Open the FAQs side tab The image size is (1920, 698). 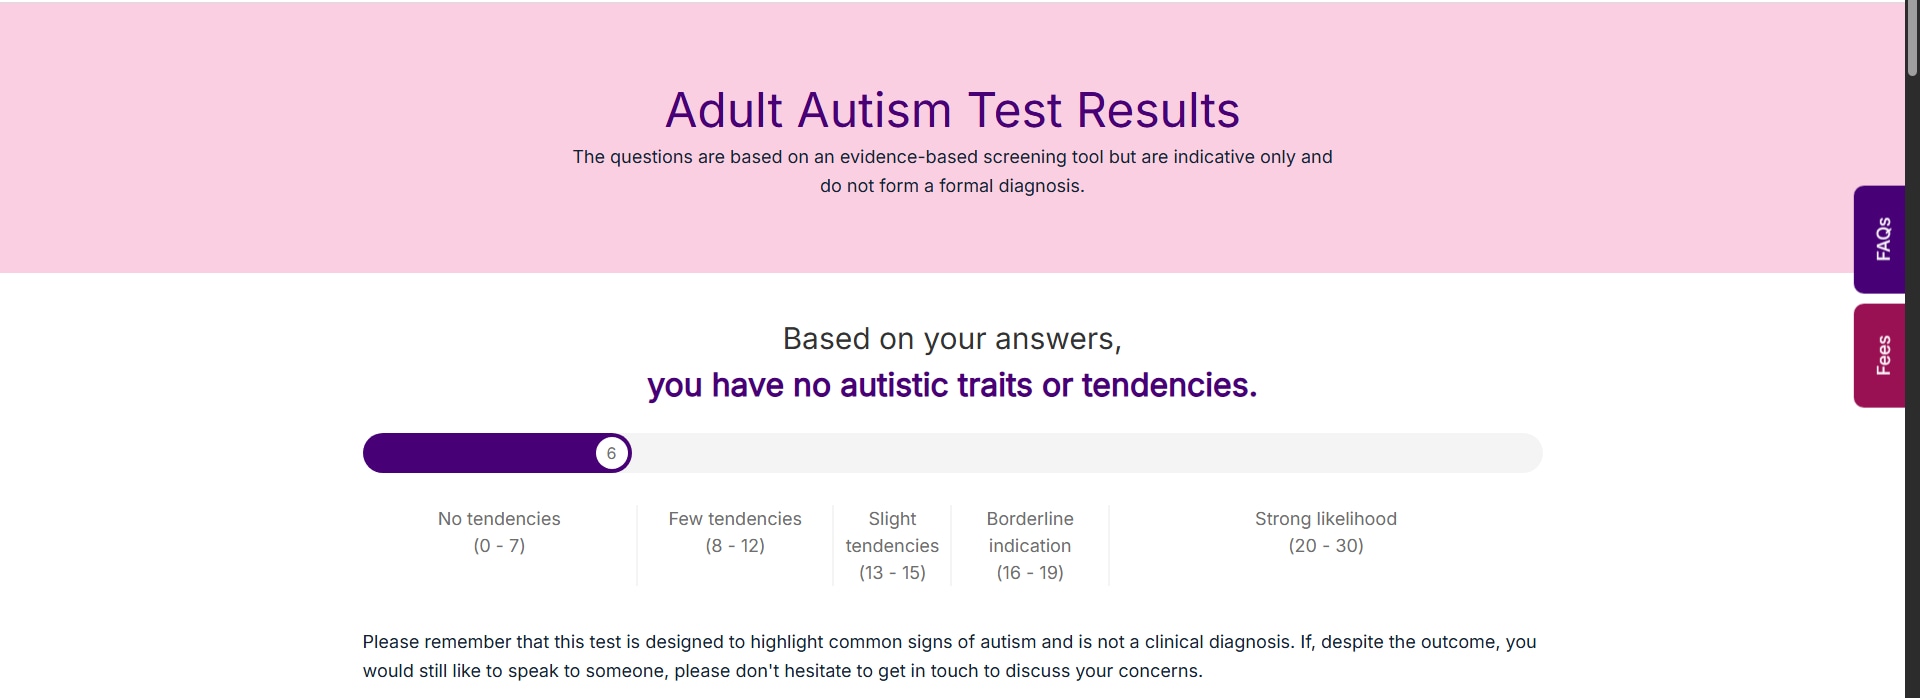(x=1882, y=239)
